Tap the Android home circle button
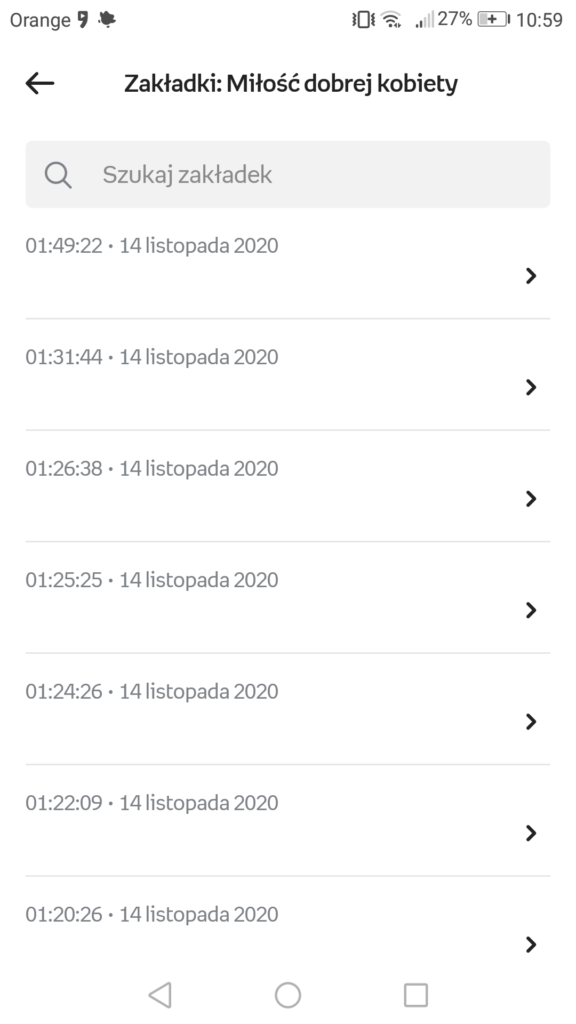This screenshot has height=1024, width=576. (x=288, y=994)
